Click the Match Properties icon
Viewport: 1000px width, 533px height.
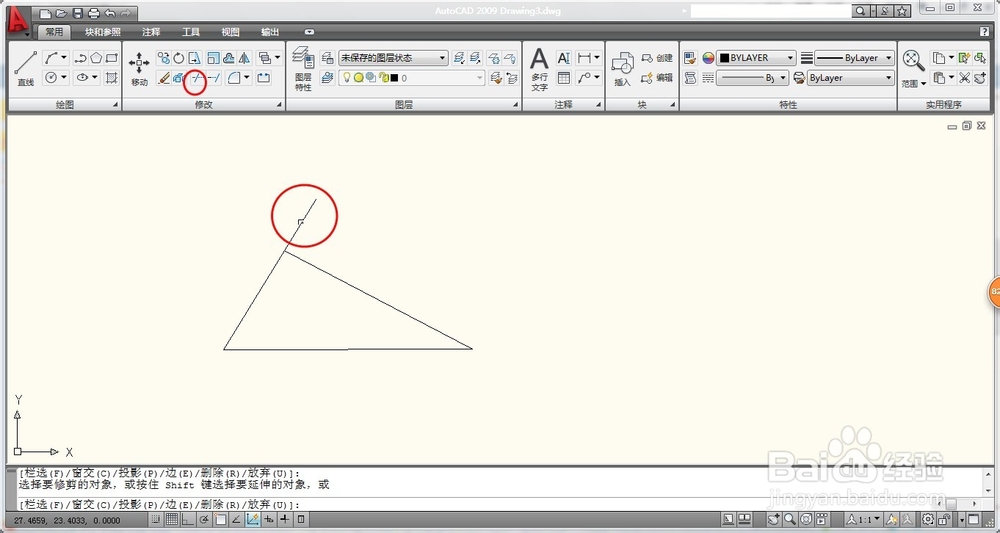point(690,58)
